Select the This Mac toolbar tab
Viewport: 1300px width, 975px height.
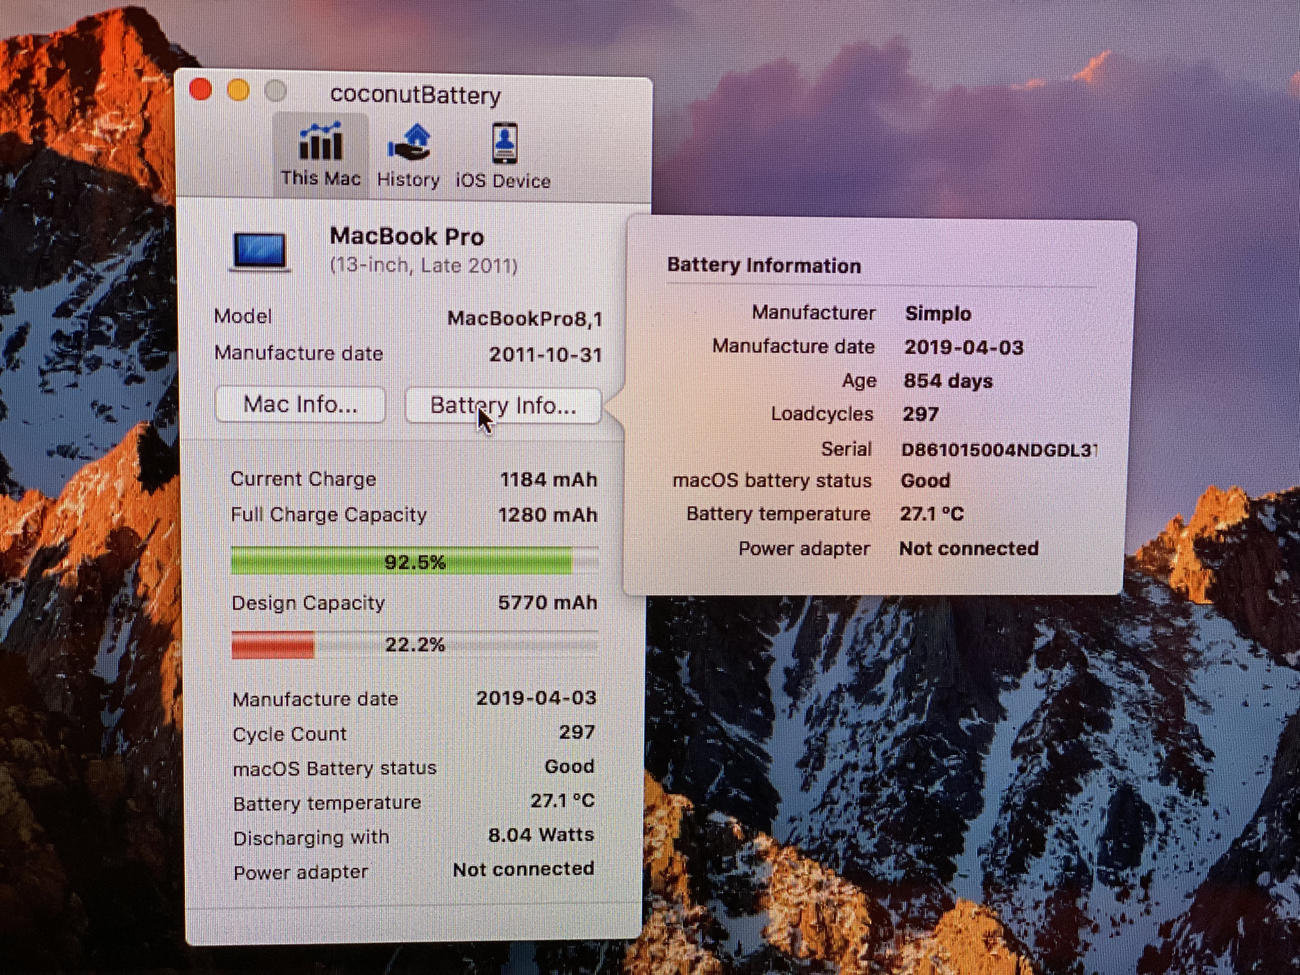pyautogui.click(x=320, y=153)
